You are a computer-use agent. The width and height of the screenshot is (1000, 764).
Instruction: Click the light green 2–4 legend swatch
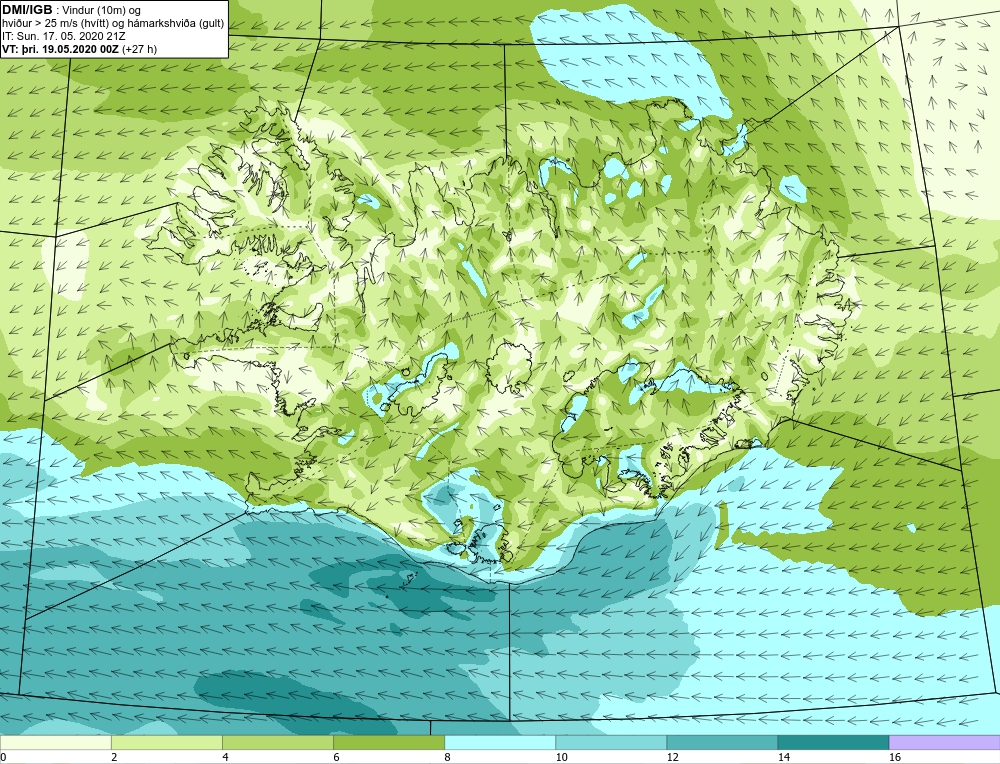point(167,742)
